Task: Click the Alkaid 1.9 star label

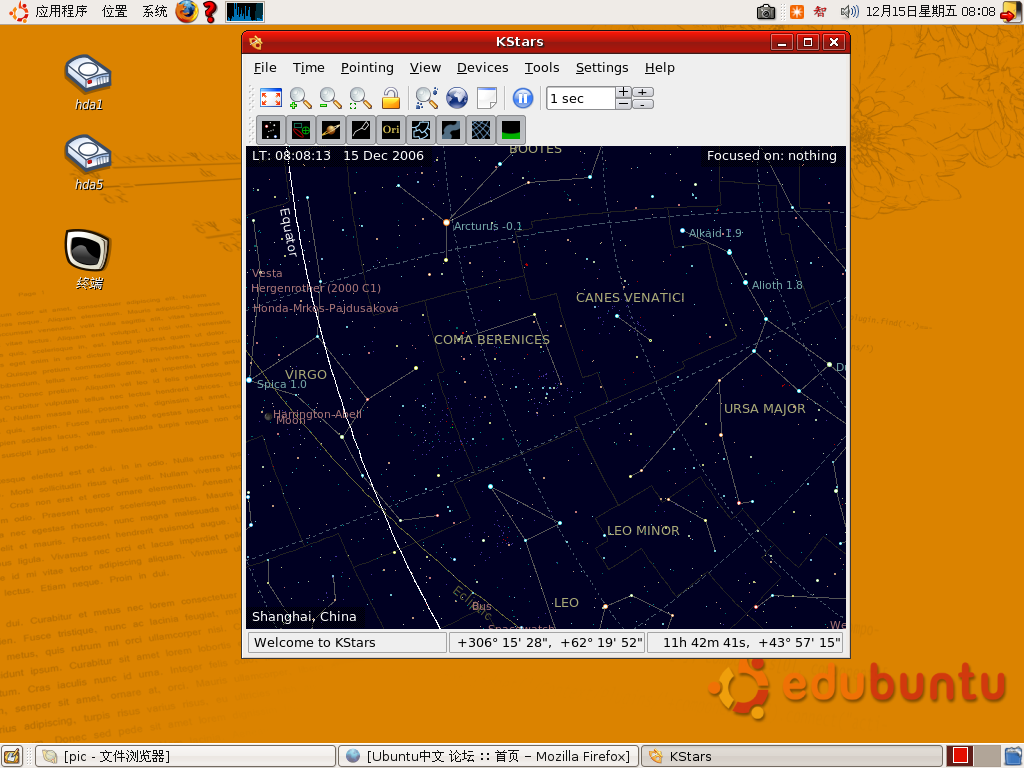Action: tap(716, 233)
